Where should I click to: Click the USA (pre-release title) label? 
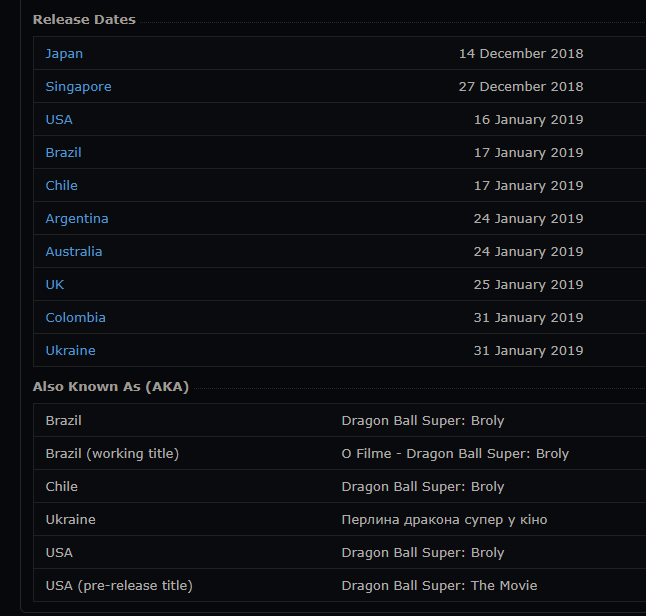click(x=119, y=586)
